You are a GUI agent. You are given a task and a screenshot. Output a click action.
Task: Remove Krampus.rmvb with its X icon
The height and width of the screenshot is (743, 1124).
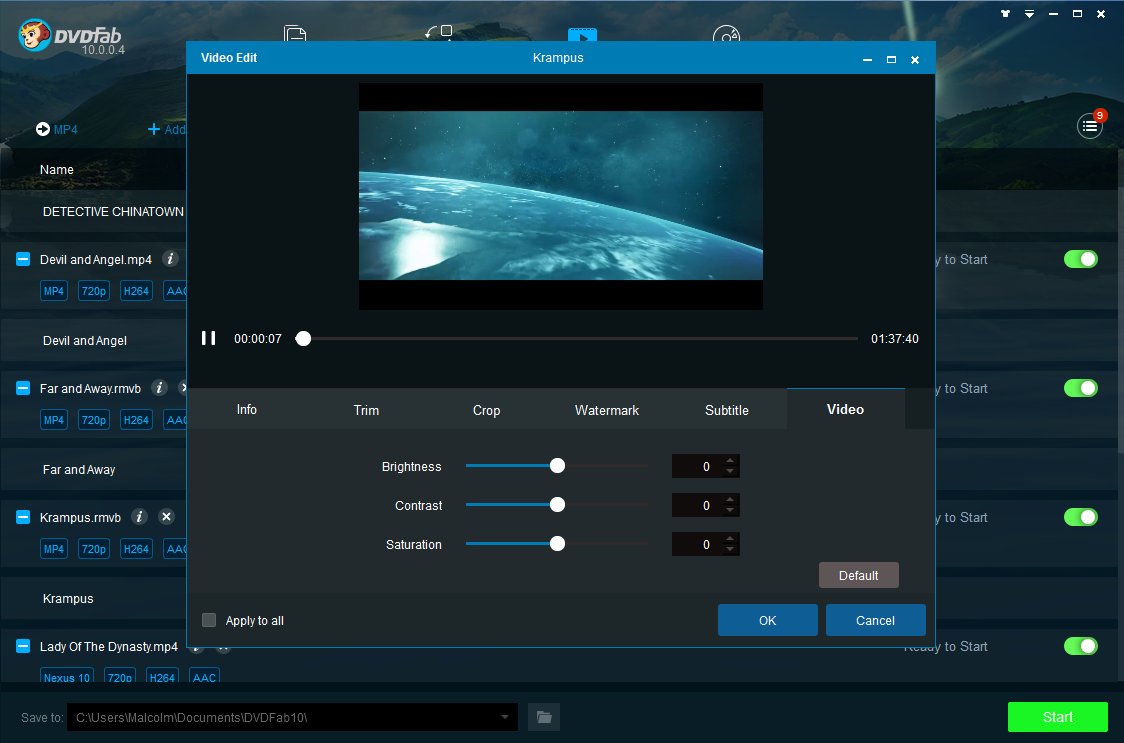(x=166, y=516)
